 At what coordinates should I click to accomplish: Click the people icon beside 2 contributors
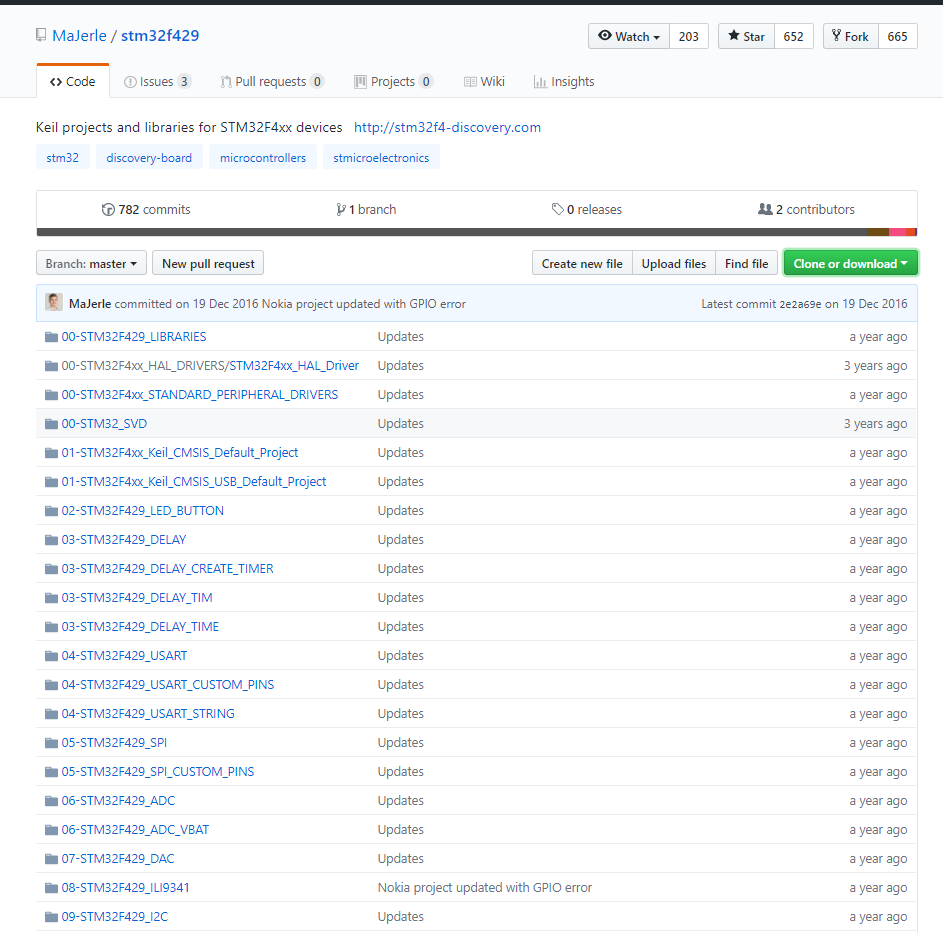click(x=765, y=209)
